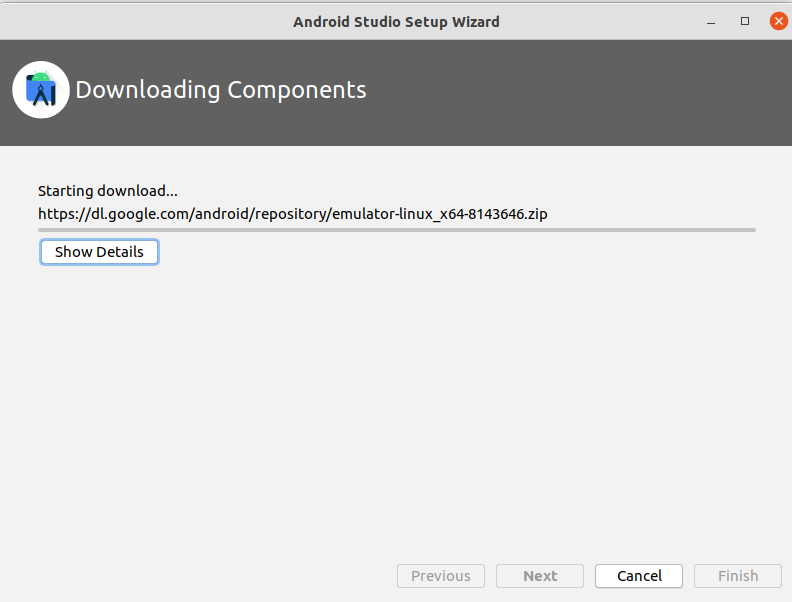Minimize the Setup Wizard window
The width and height of the screenshot is (792, 602).
711,21
